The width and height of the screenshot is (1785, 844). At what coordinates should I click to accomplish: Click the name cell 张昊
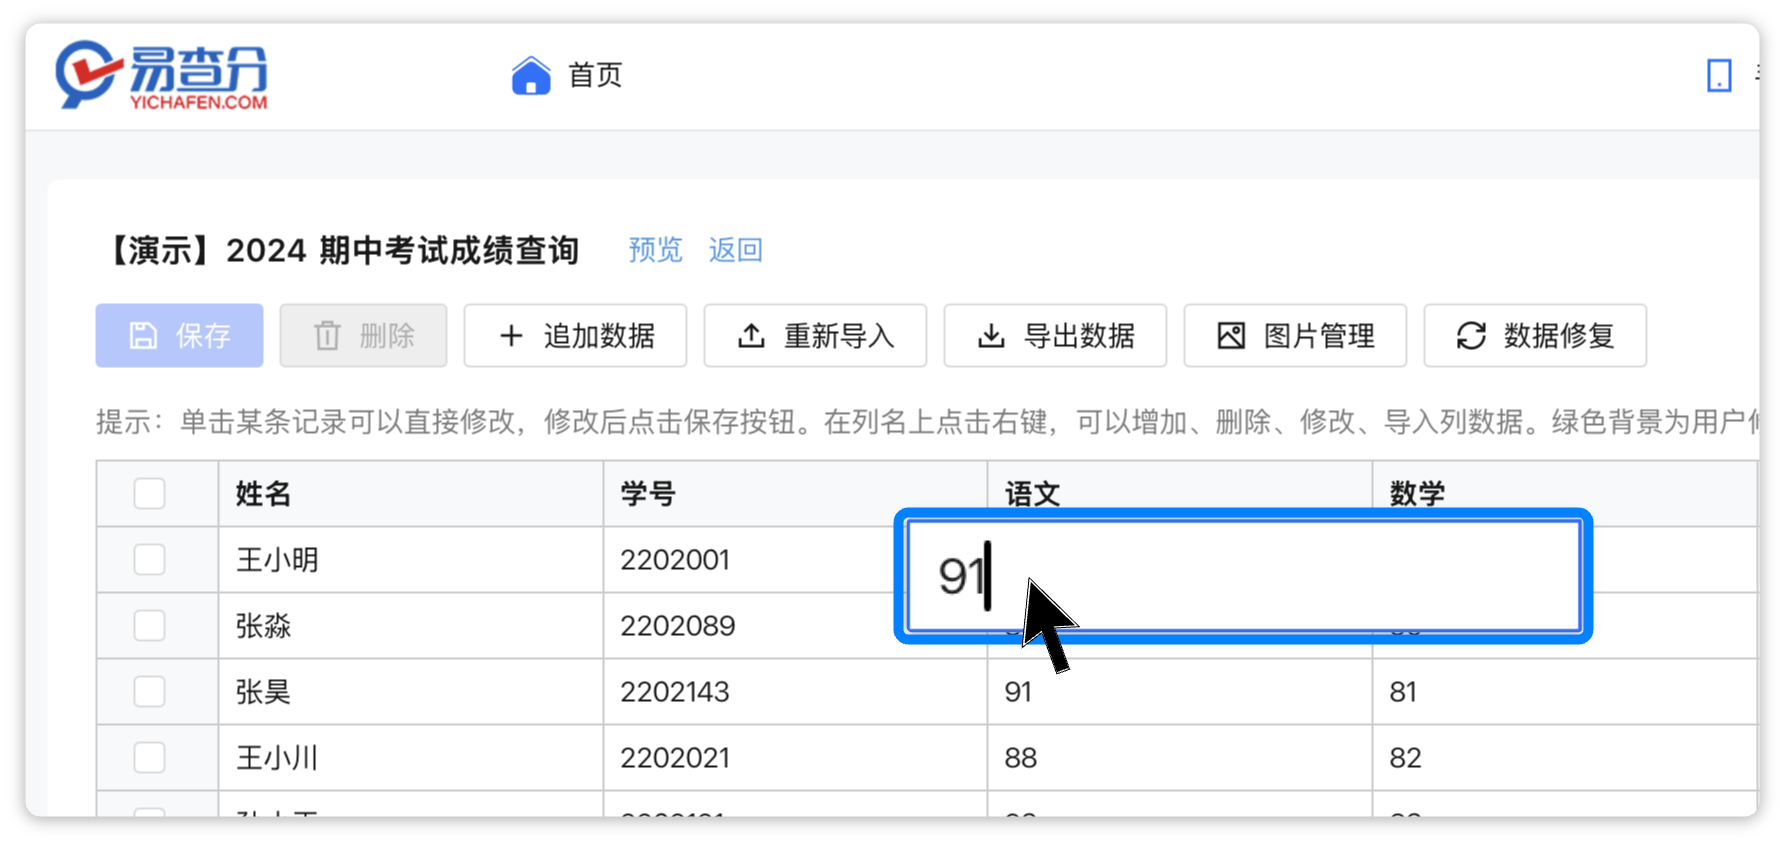pyautogui.click(x=411, y=692)
